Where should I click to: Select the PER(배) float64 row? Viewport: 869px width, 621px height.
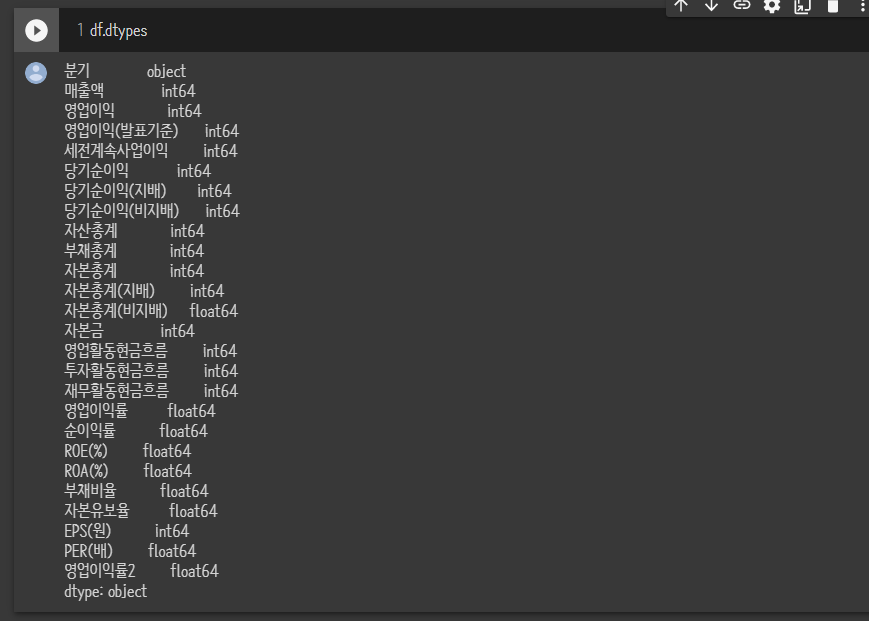point(130,551)
